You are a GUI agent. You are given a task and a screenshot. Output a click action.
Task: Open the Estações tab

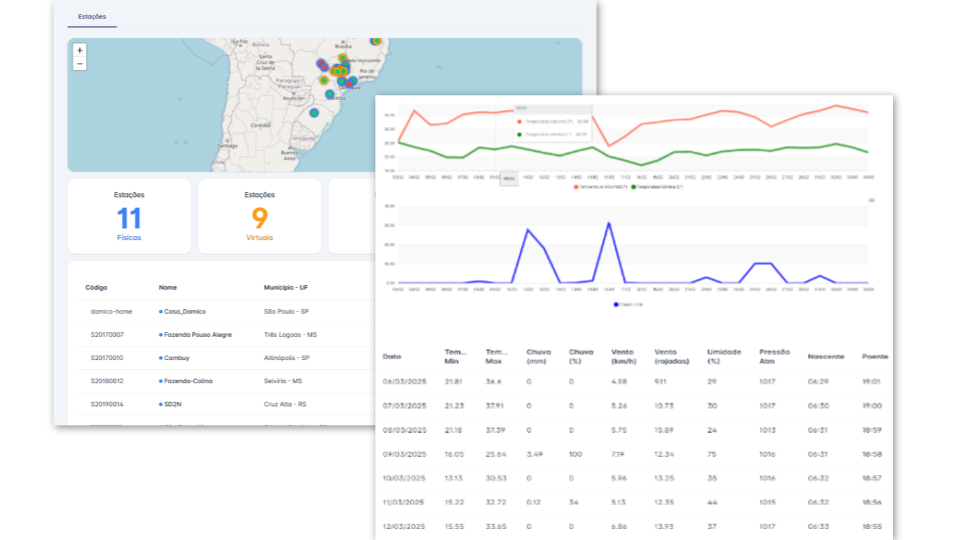click(x=92, y=17)
